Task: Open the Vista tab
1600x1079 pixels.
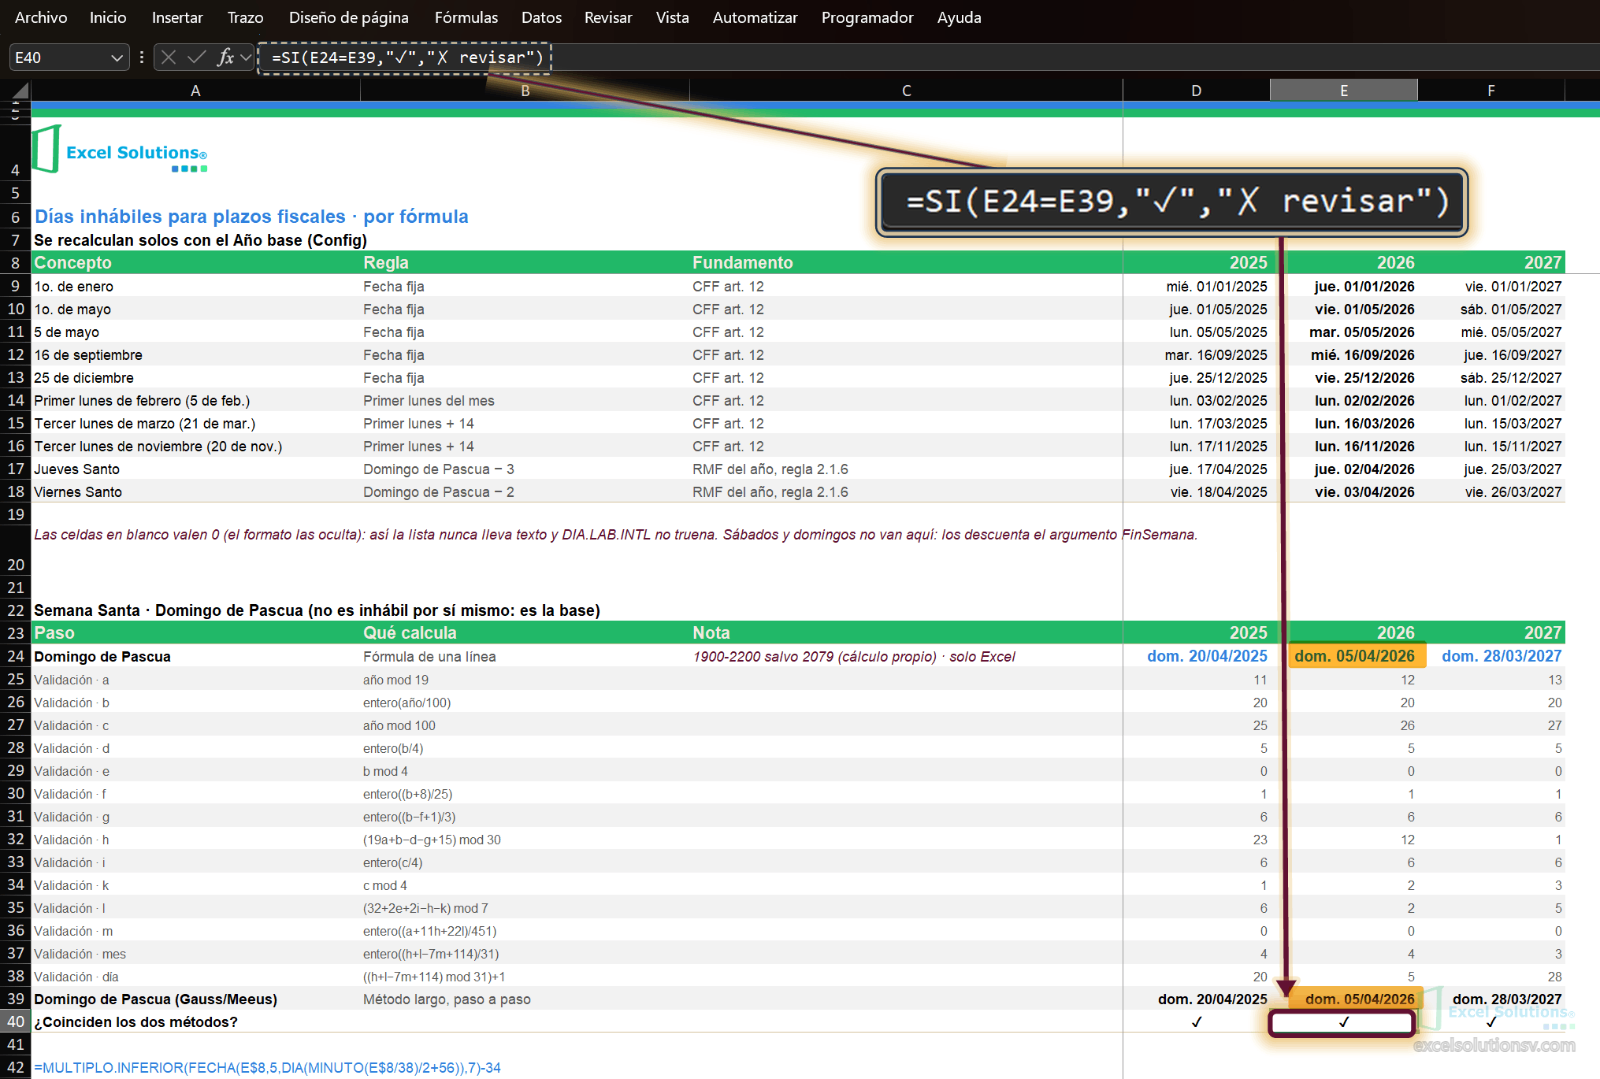Action: (672, 17)
